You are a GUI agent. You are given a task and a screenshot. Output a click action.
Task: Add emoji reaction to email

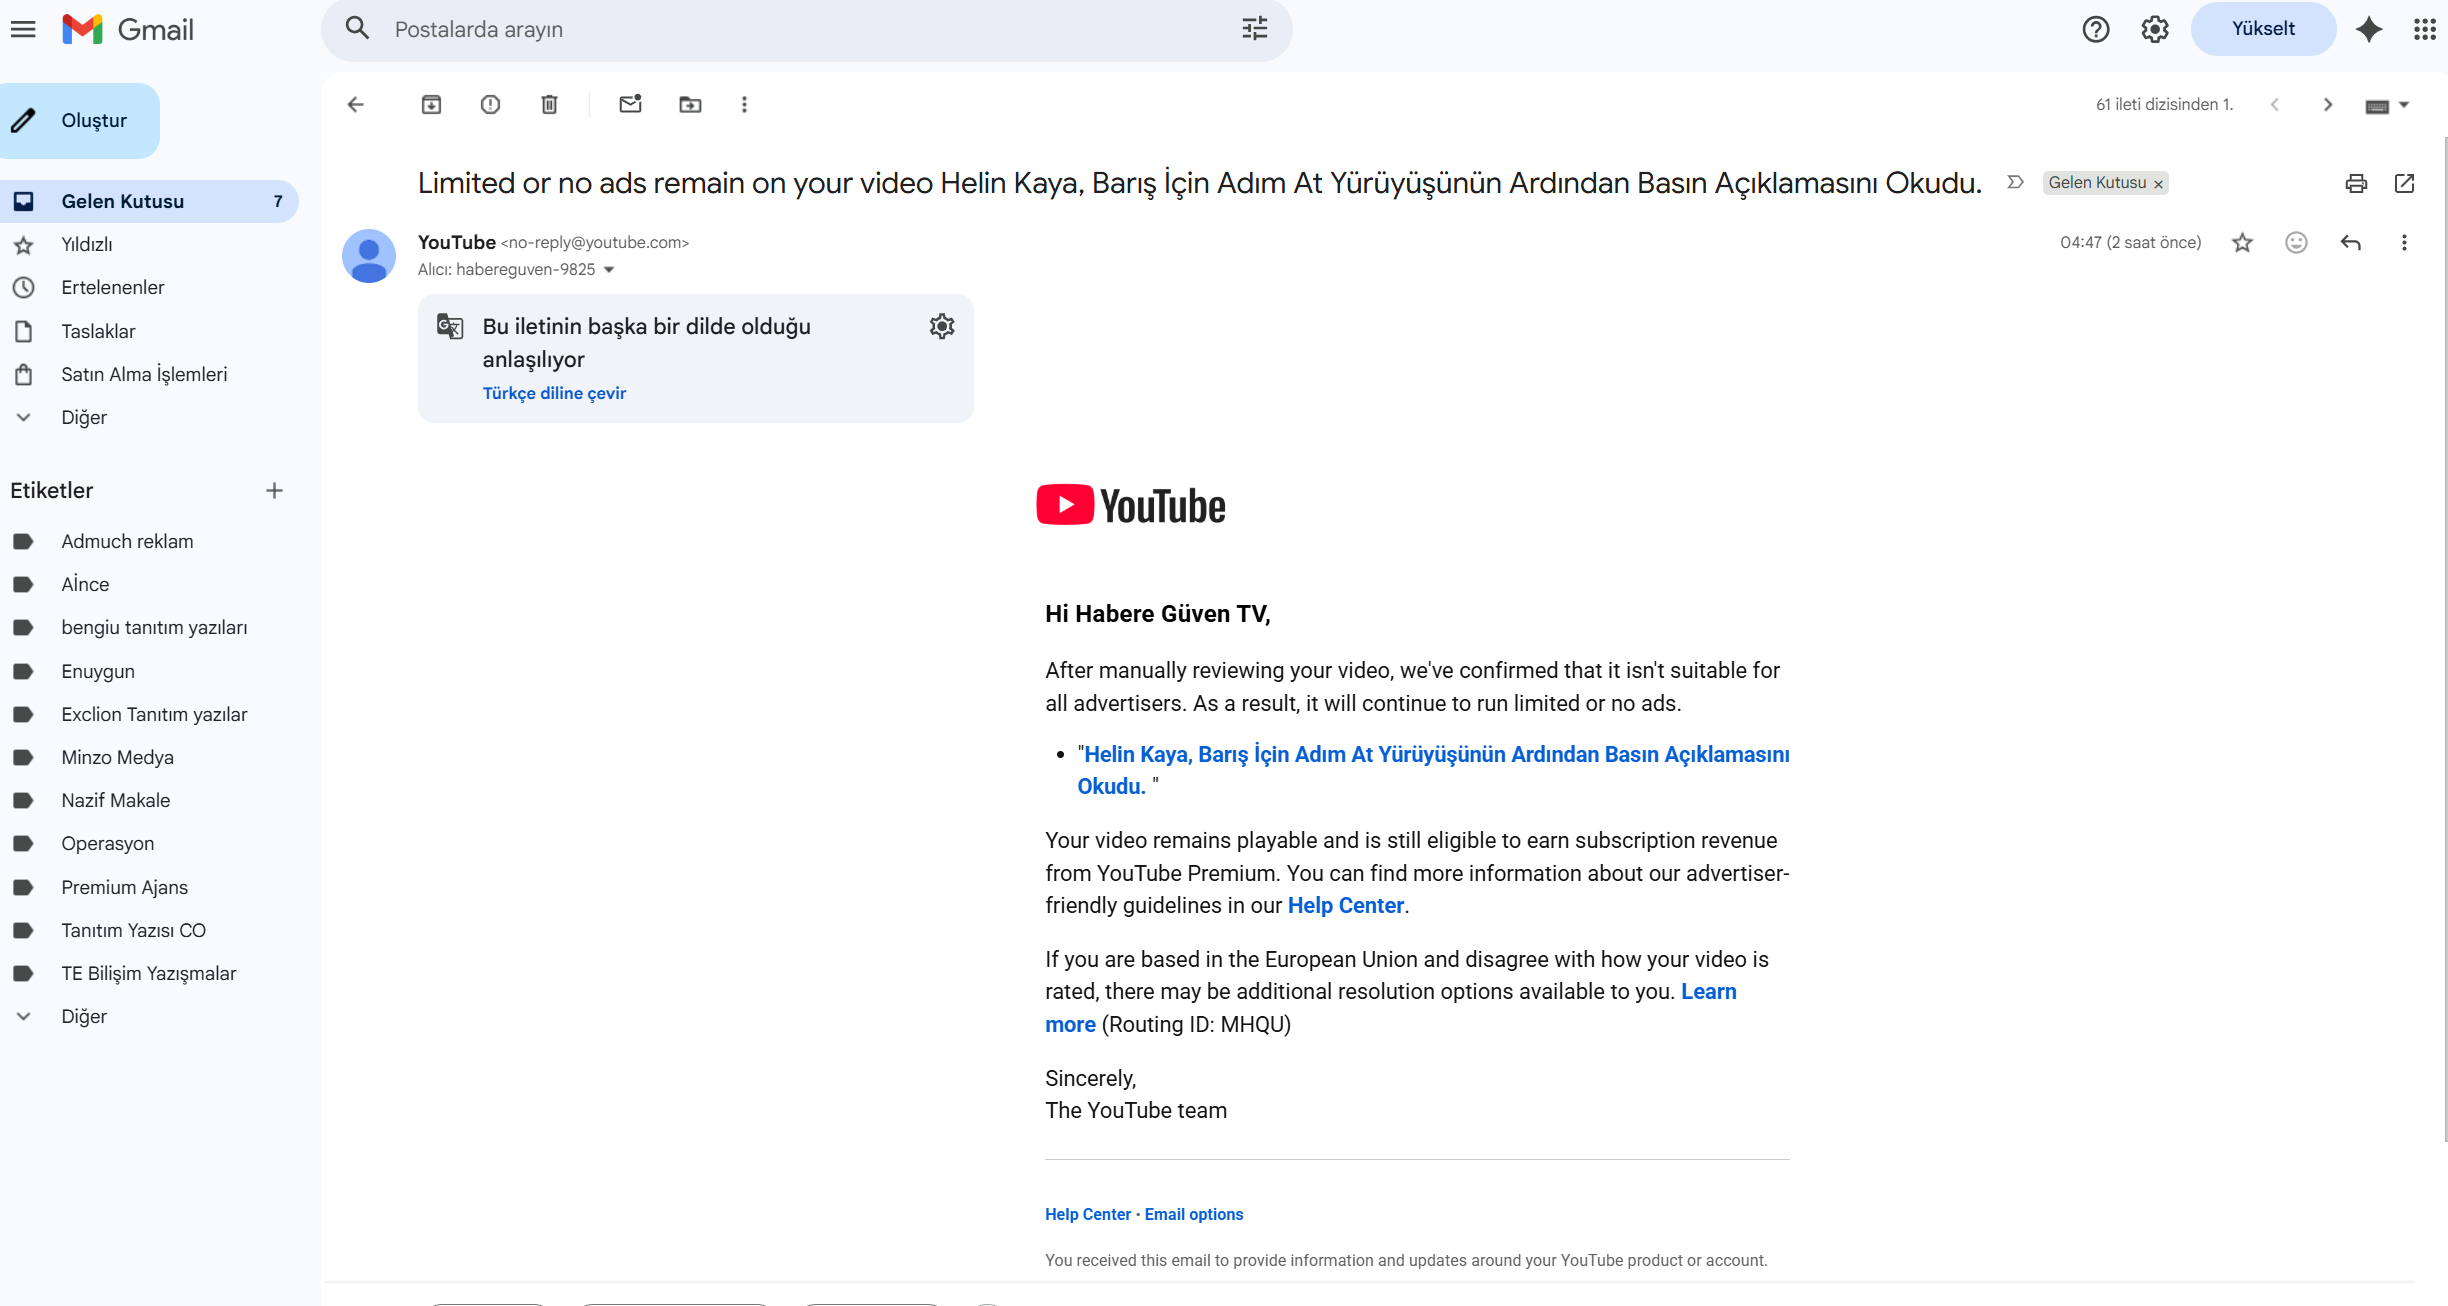(x=2296, y=242)
